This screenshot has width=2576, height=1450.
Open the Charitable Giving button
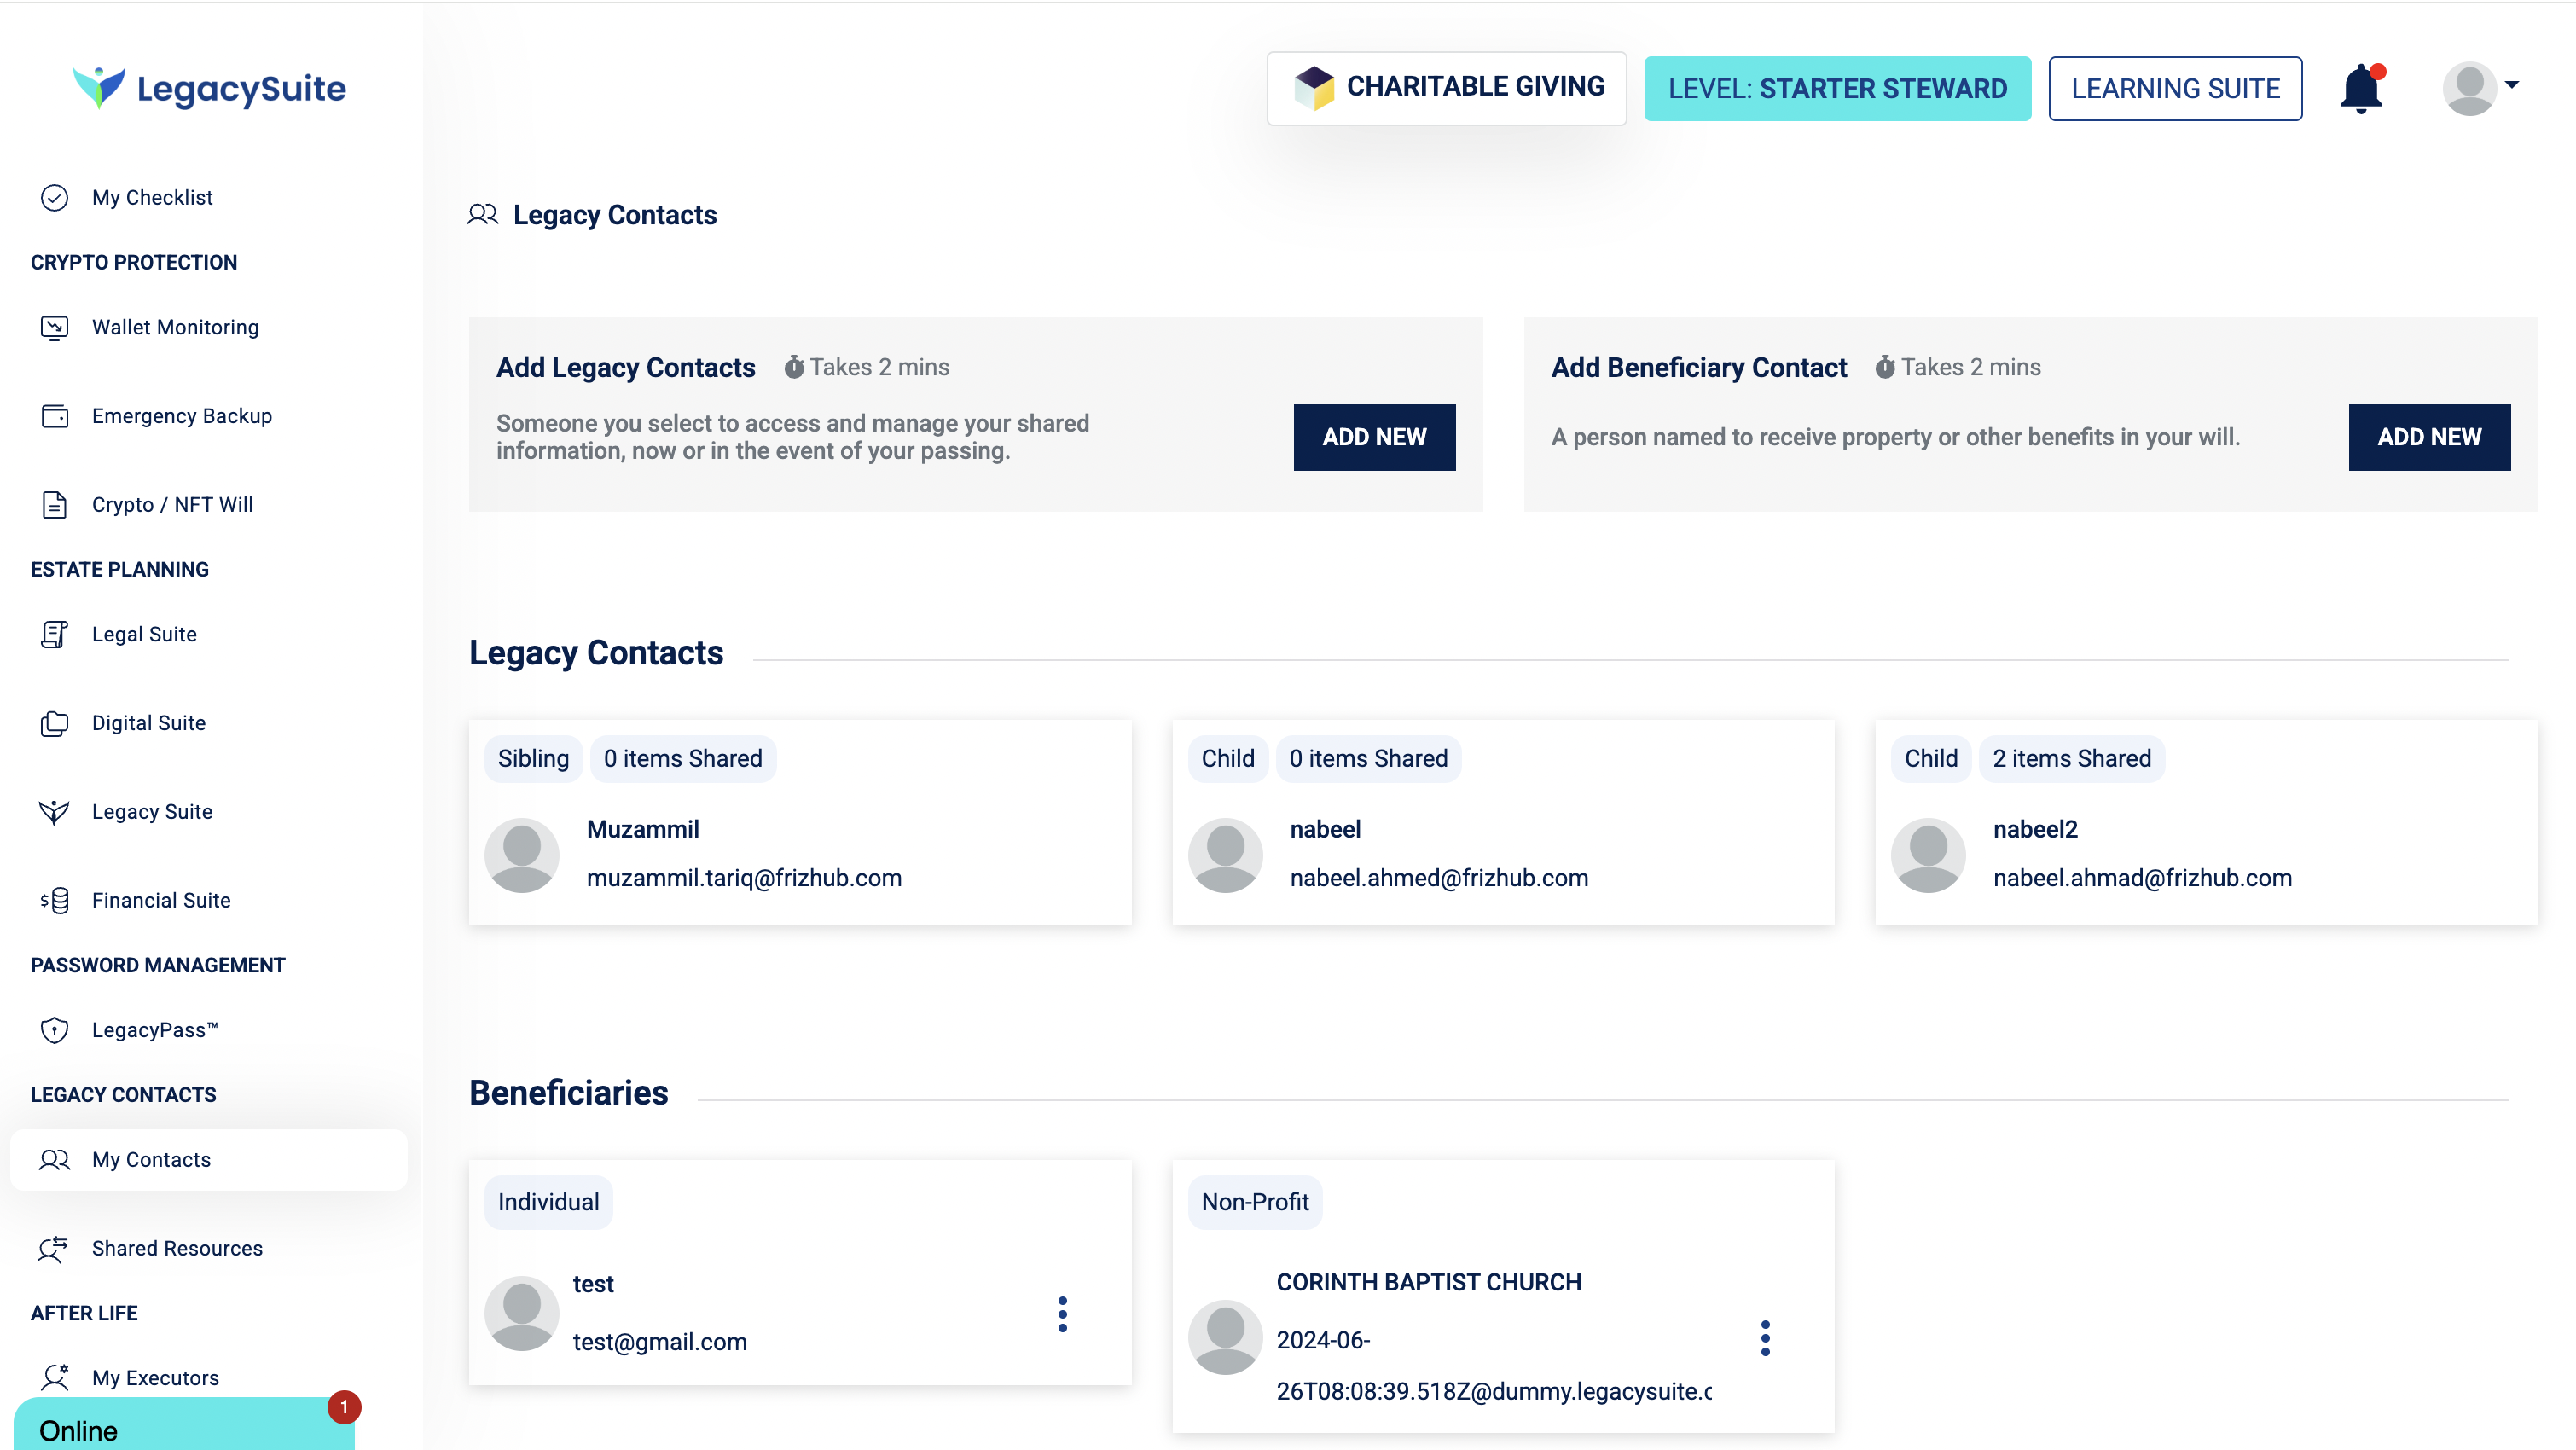click(1446, 88)
